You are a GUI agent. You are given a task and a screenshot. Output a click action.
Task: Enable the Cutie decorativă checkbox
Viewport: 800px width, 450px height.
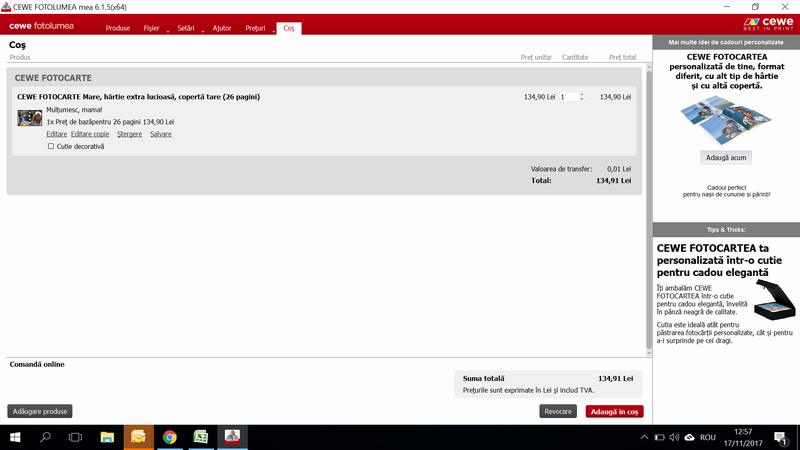click(51, 146)
